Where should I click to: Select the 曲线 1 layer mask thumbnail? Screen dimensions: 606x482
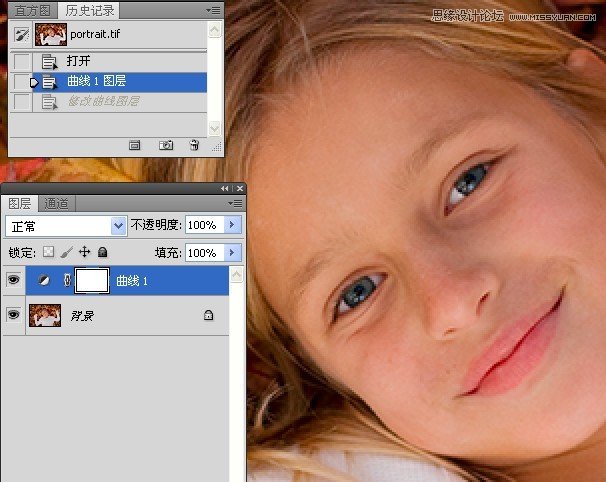pos(92,281)
